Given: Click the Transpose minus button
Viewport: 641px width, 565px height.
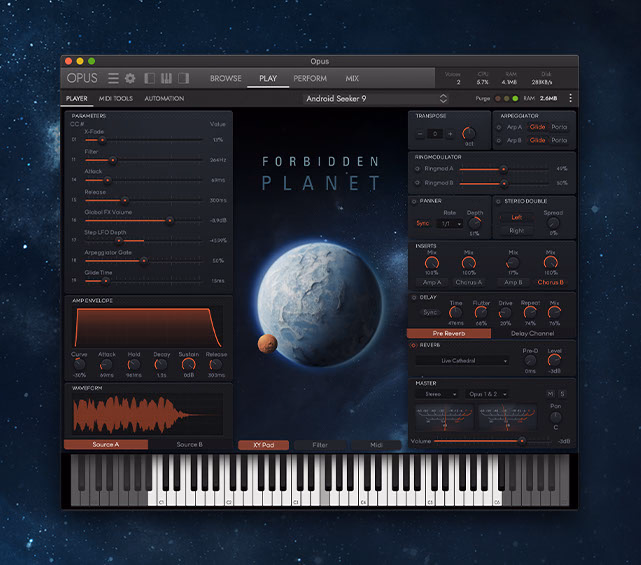Looking at the screenshot, I should pos(420,134).
